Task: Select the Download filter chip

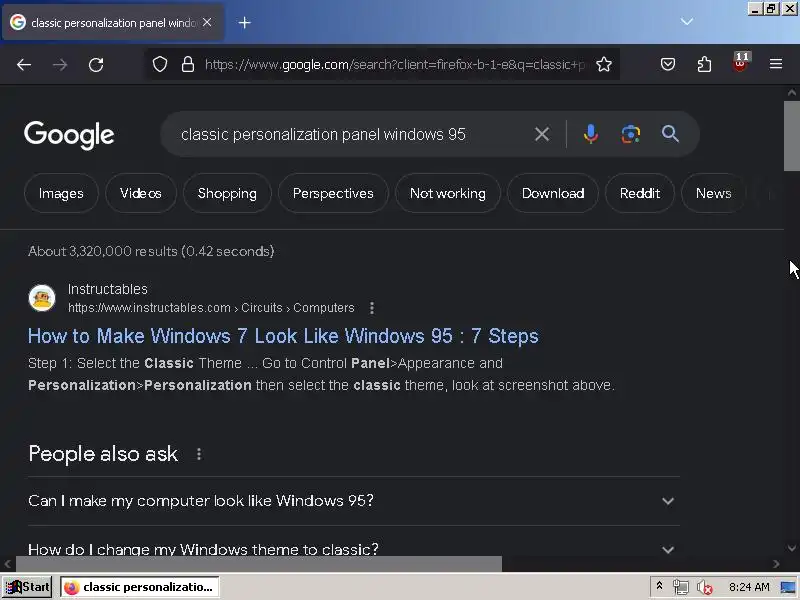Action: pos(553,193)
